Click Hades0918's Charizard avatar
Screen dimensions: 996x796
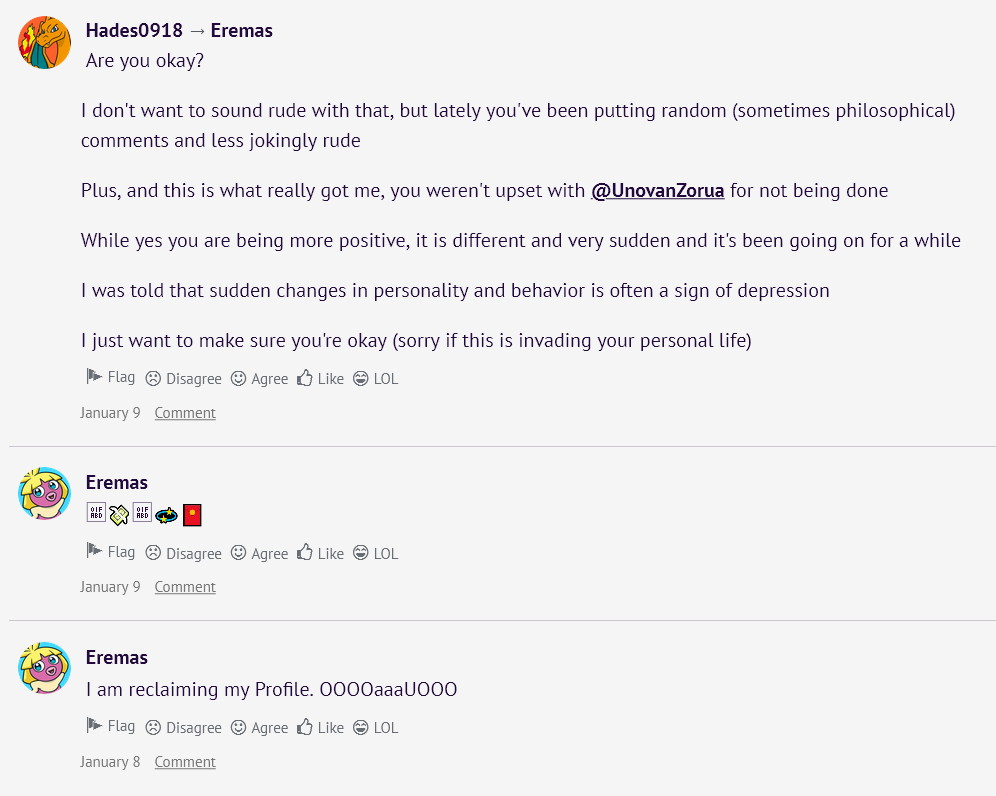click(x=45, y=42)
